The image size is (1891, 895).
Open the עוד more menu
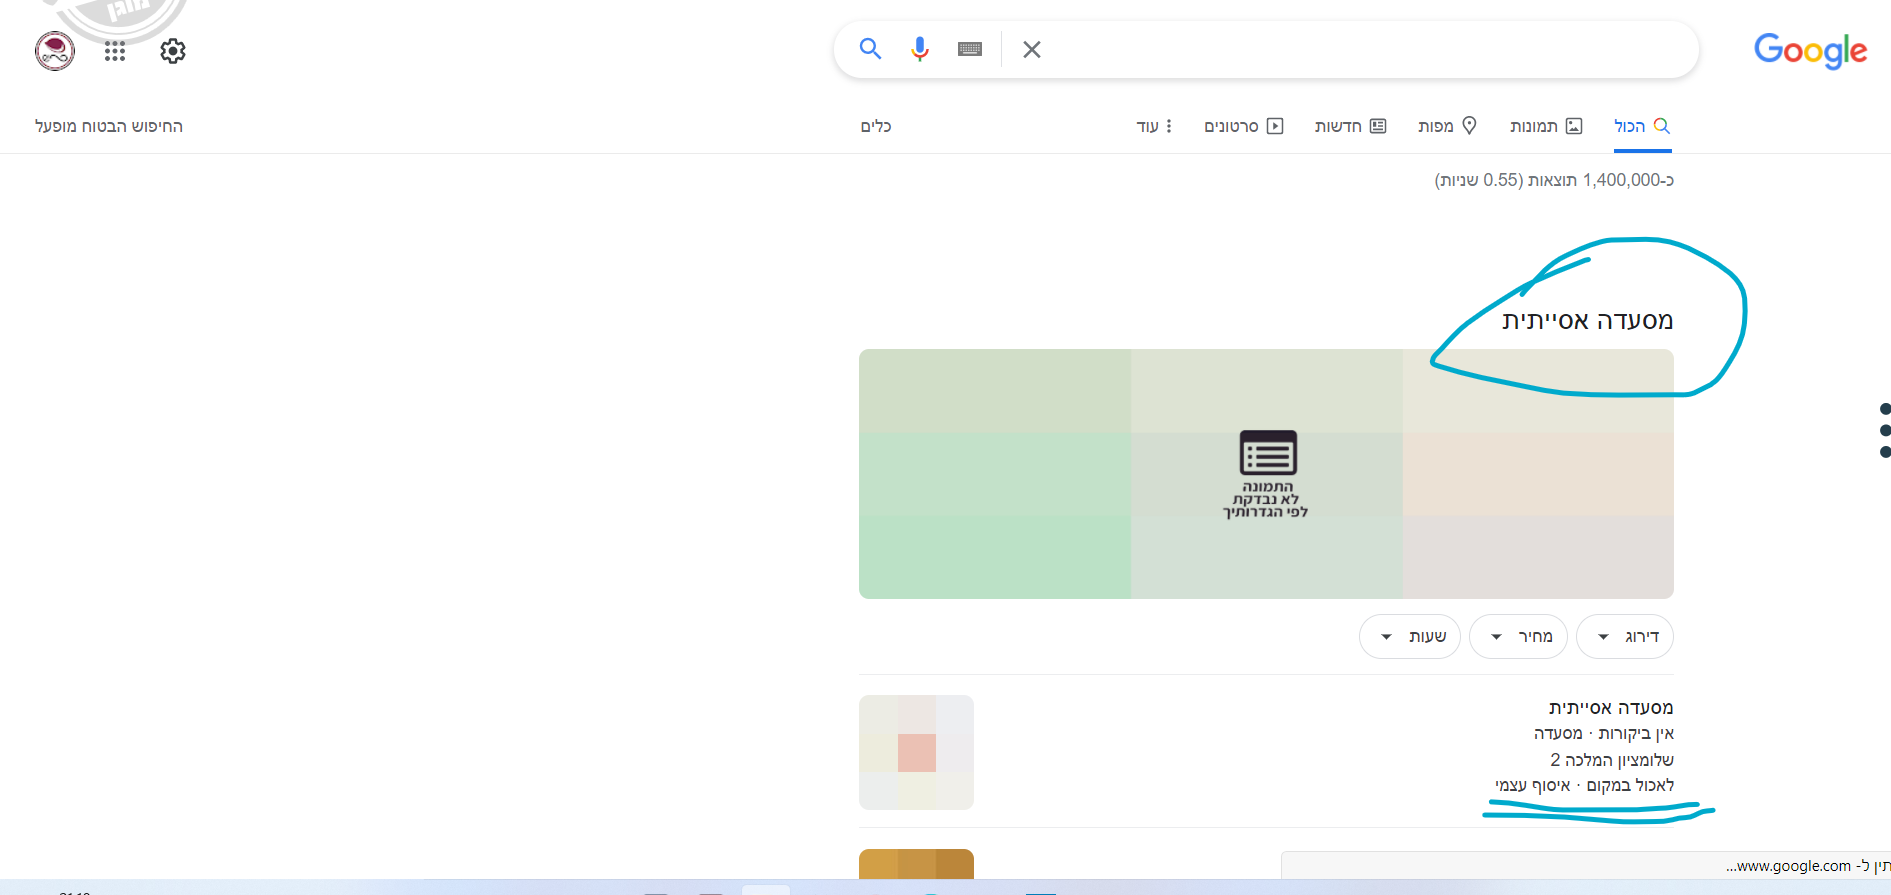tap(1154, 126)
